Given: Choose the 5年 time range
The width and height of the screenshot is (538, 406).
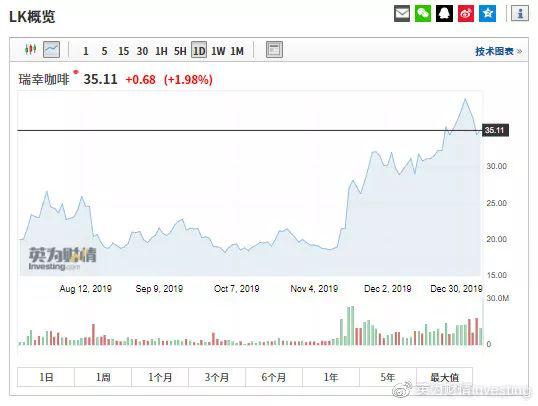Looking at the screenshot, I should tap(388, 378).
